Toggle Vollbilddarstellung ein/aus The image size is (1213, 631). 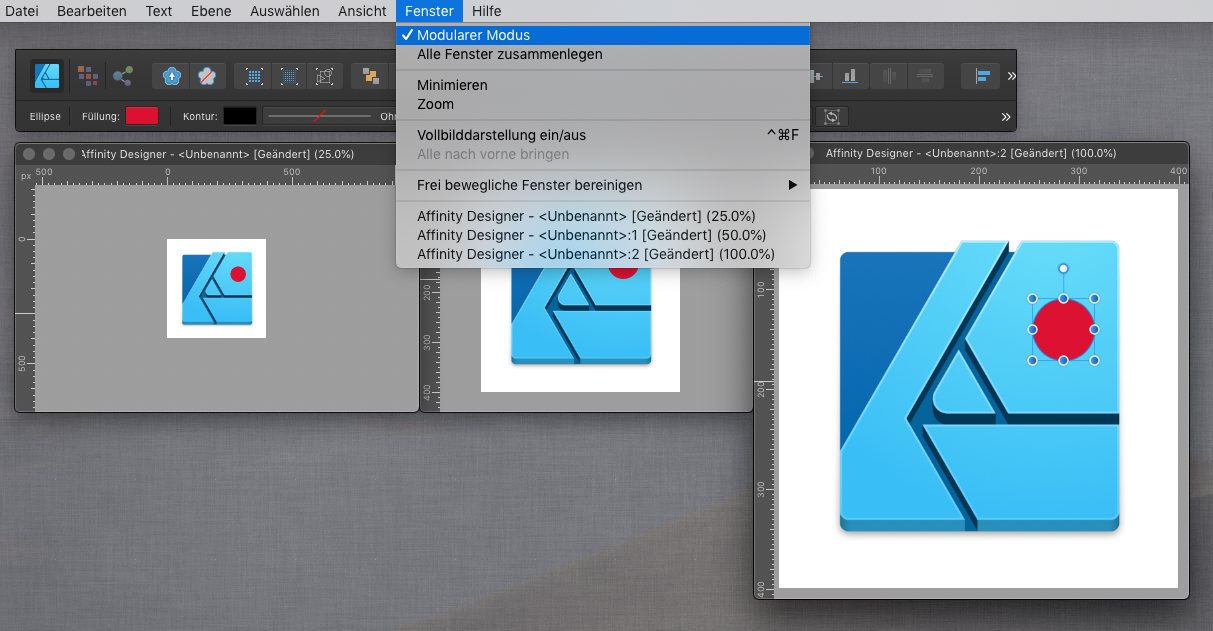603,135
